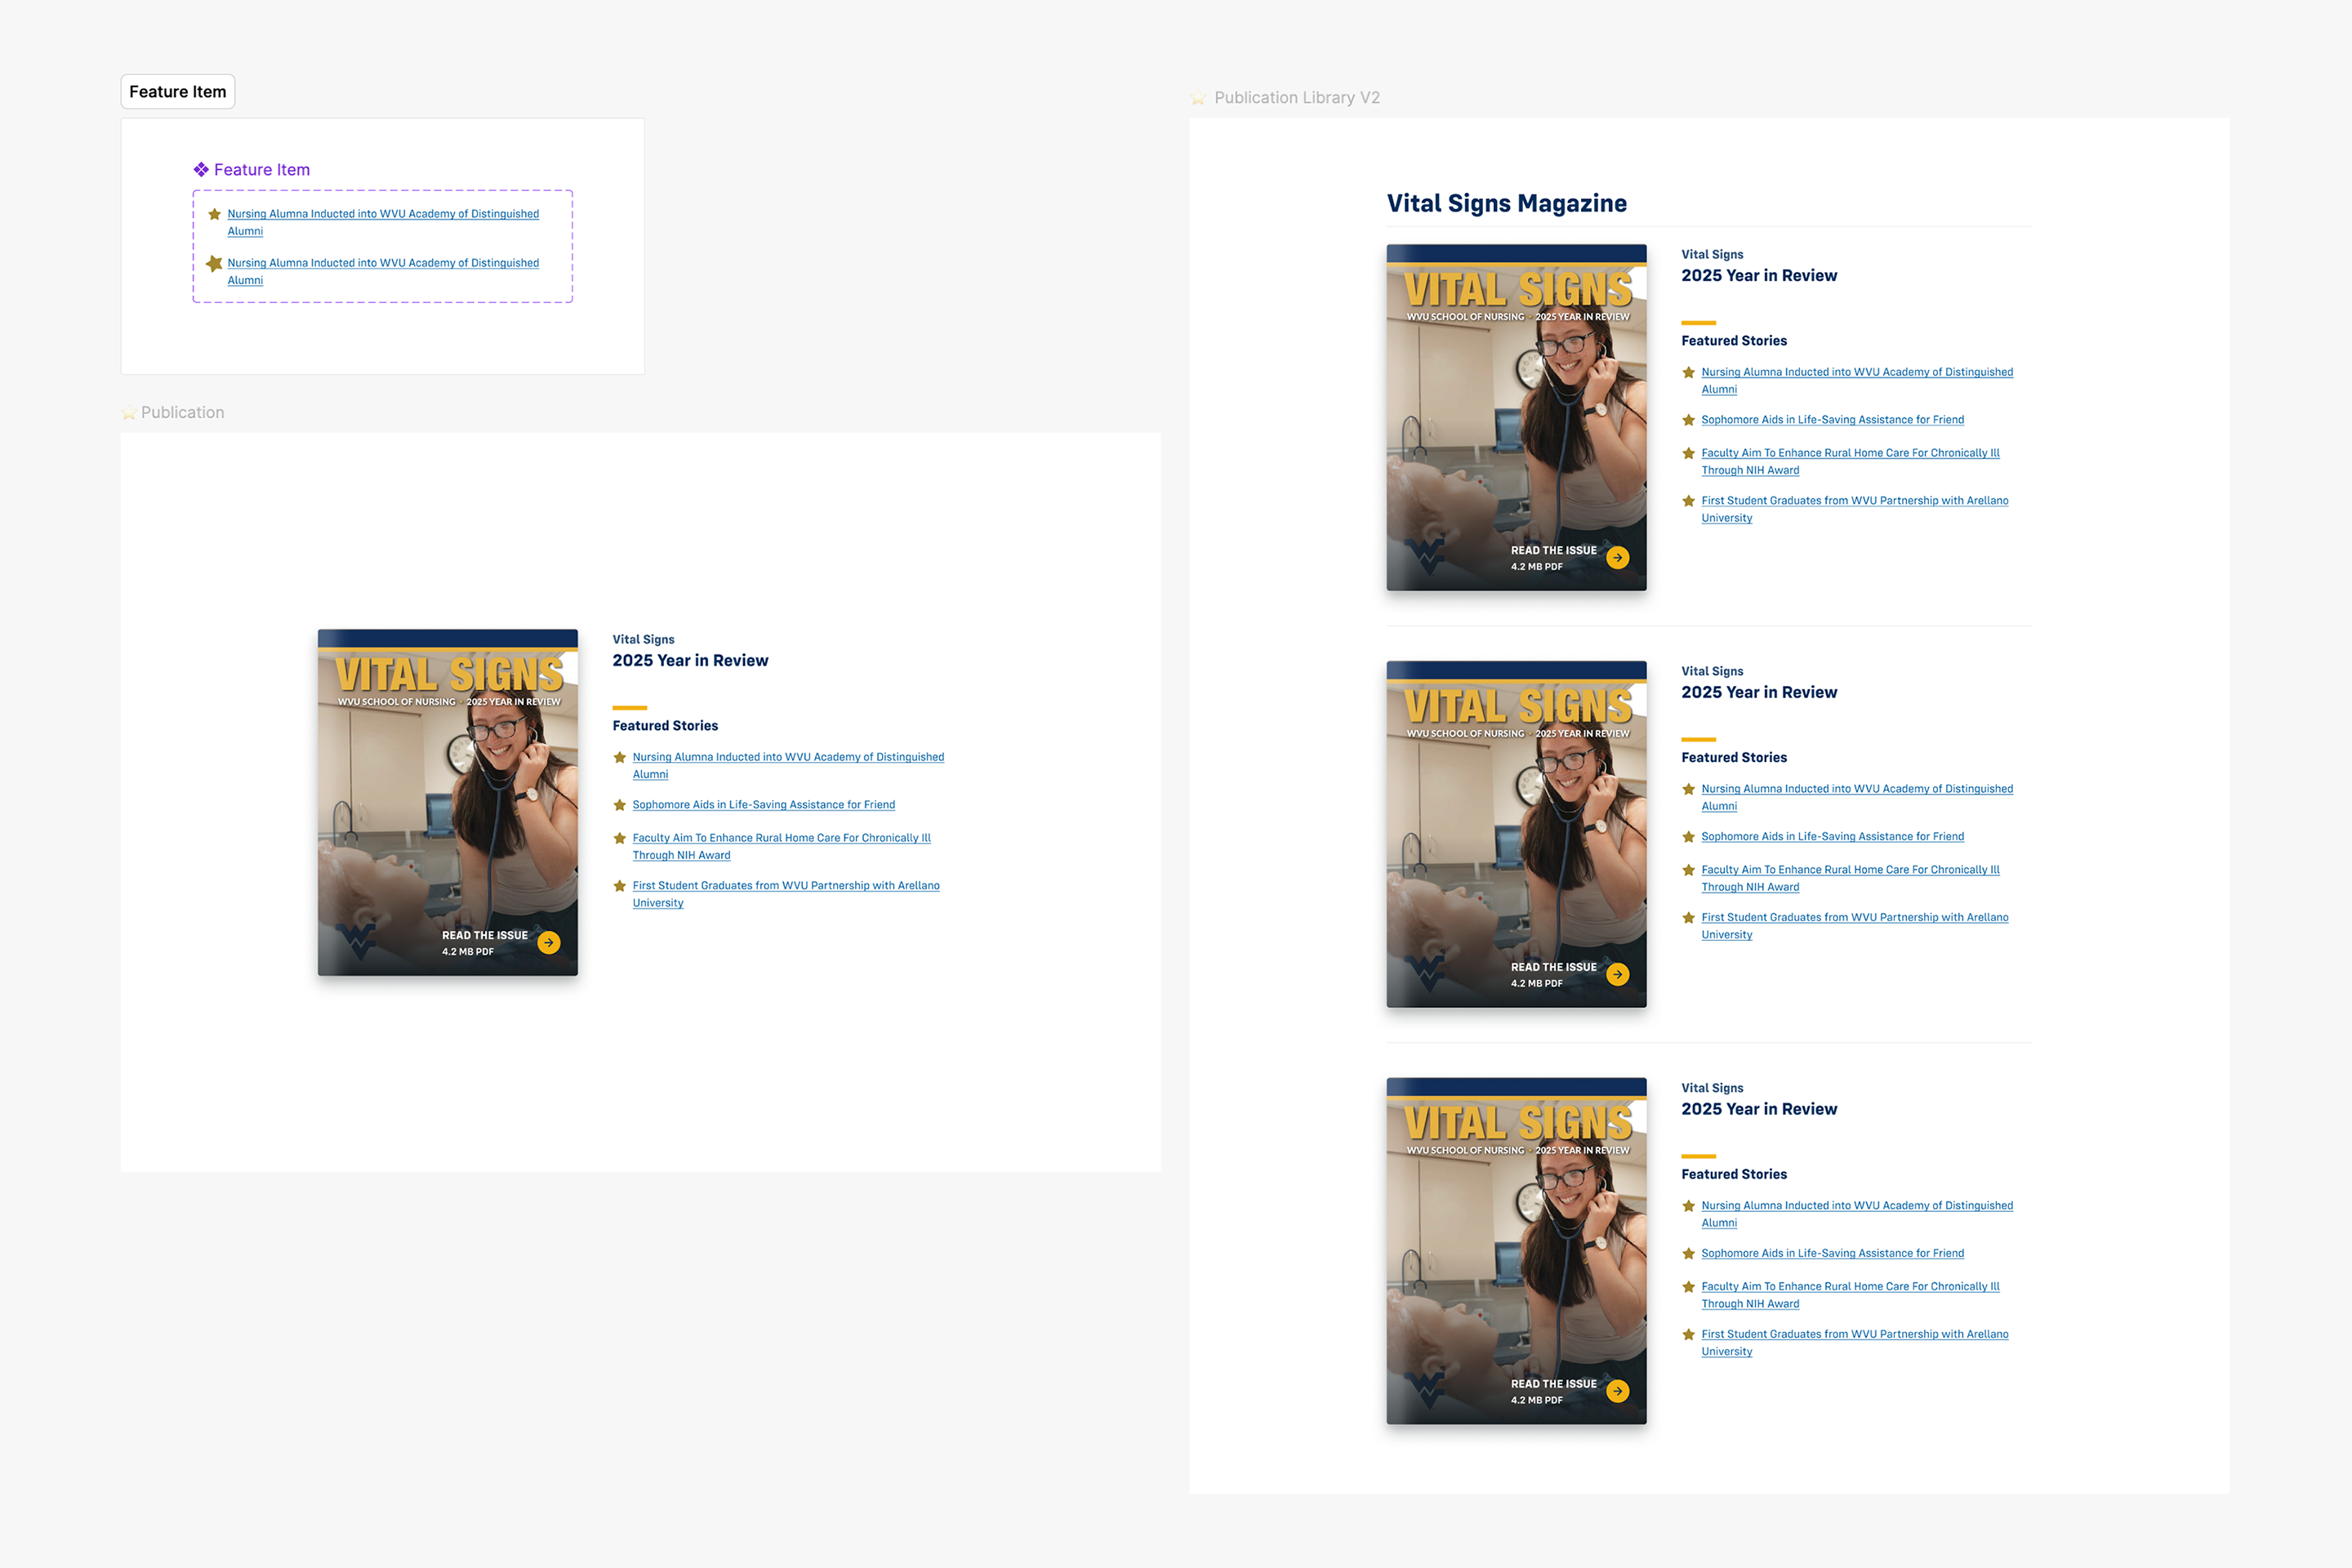2352x1568 pixels.
Task: Click the star icon beside the Publication frame label
Action: coord(129,413)
